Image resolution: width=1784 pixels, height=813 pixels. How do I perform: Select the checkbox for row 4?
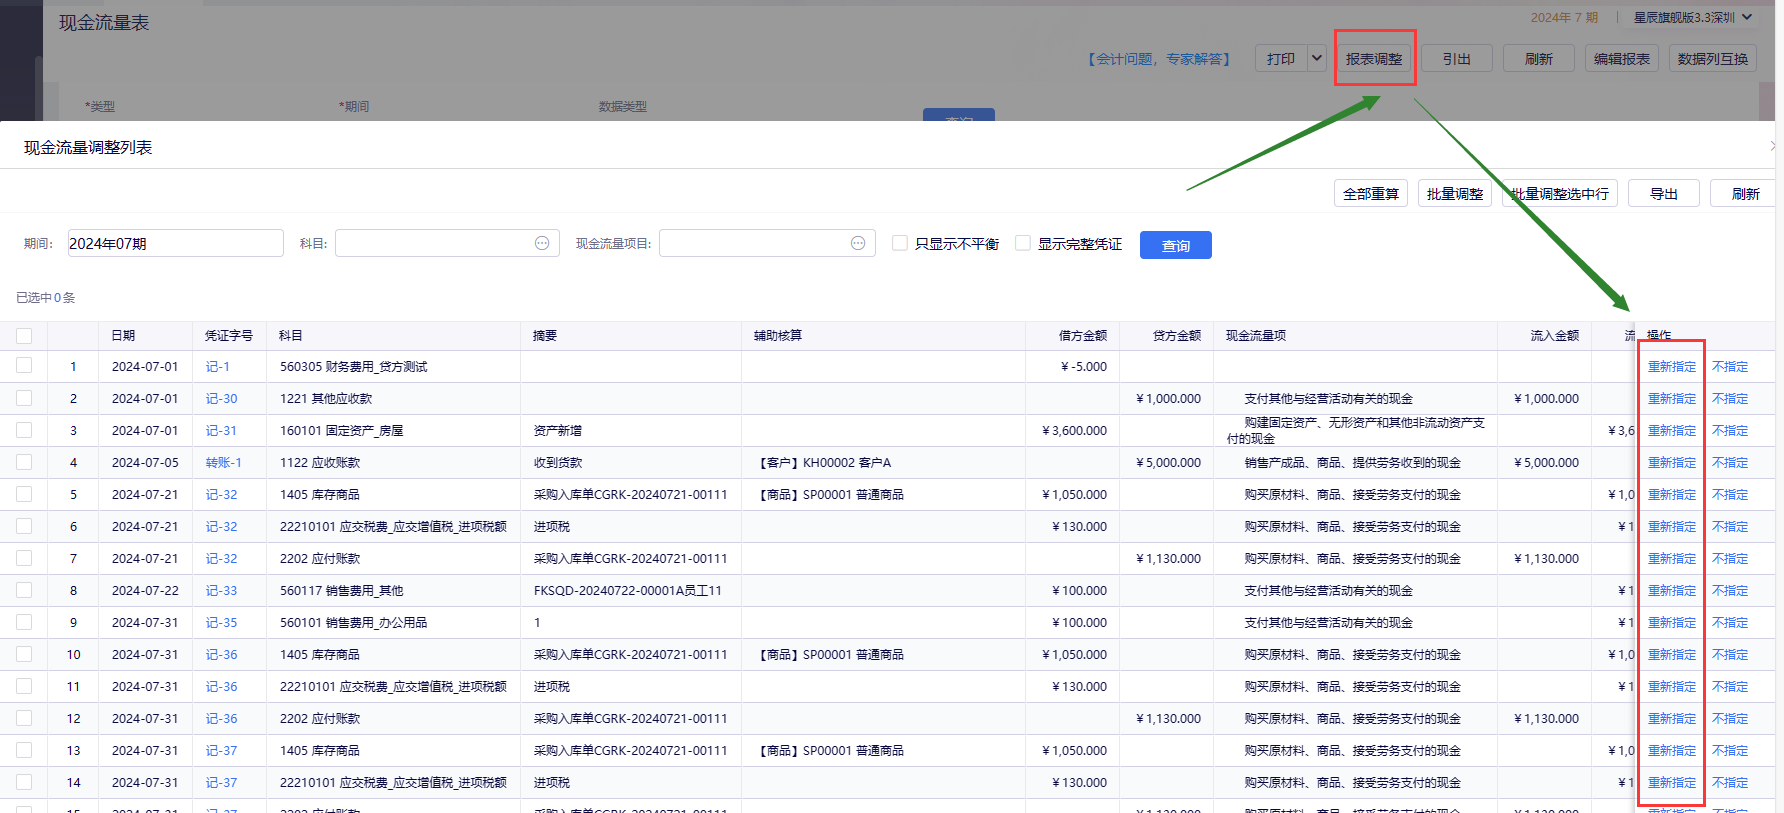click(24, 462)
